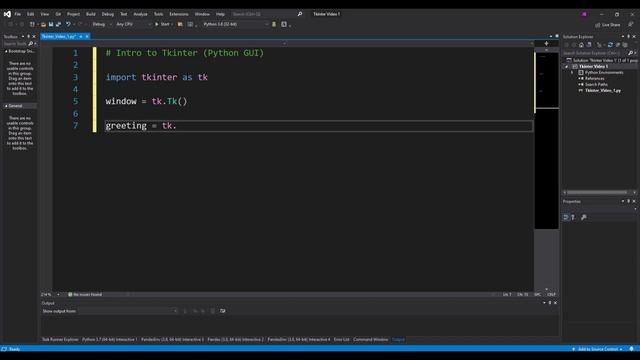Switch to the Error List tab

tap(342, 339)
